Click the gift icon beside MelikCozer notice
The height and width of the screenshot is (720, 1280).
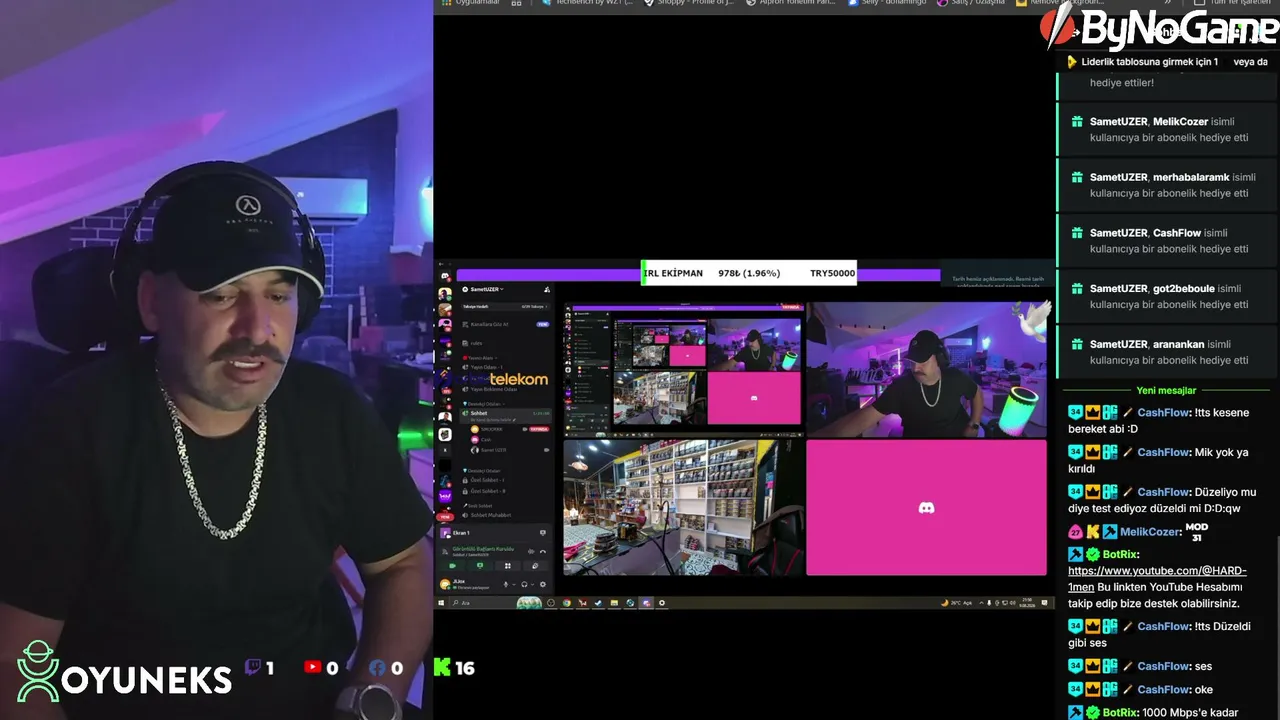point(1077,122)
